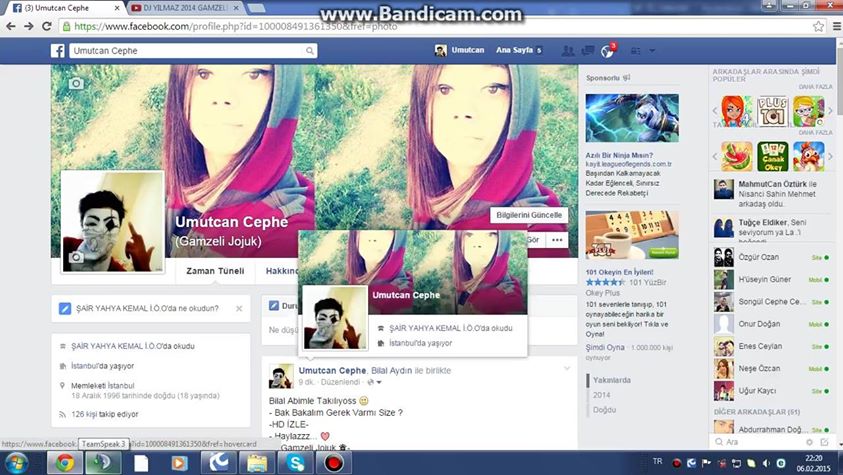The width and height of the screenshot is (843, 475).
Task: Open Umutcan profile link in top bar
Action: coord(460,50)
